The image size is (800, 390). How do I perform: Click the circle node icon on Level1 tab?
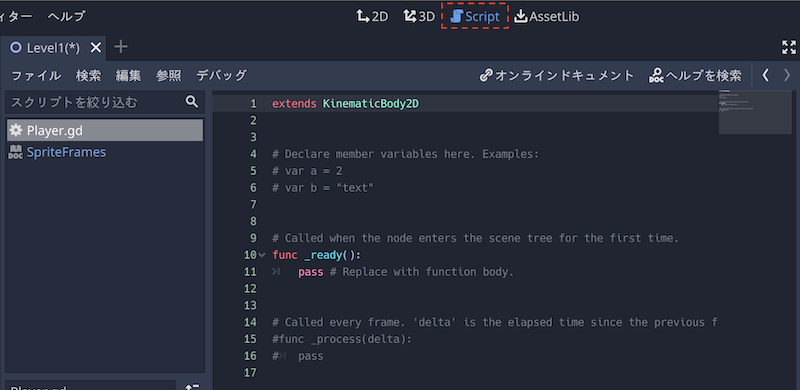16,48
